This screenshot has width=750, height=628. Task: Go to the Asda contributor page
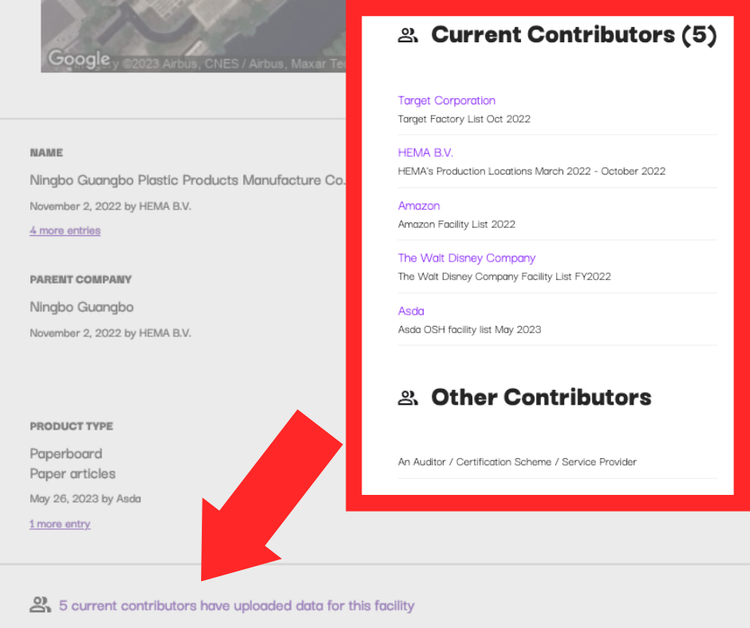tap(411, 311)
